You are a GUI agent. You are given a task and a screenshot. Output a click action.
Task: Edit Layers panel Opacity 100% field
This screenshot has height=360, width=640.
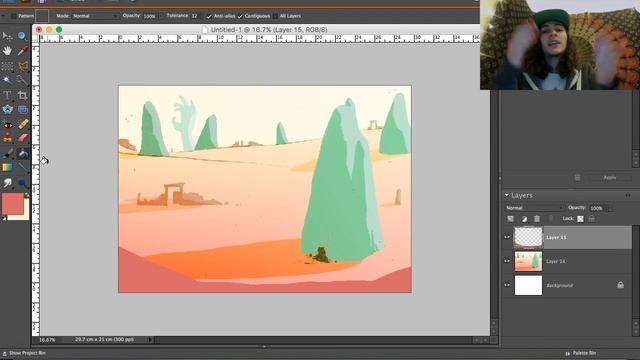coord(597,208)
